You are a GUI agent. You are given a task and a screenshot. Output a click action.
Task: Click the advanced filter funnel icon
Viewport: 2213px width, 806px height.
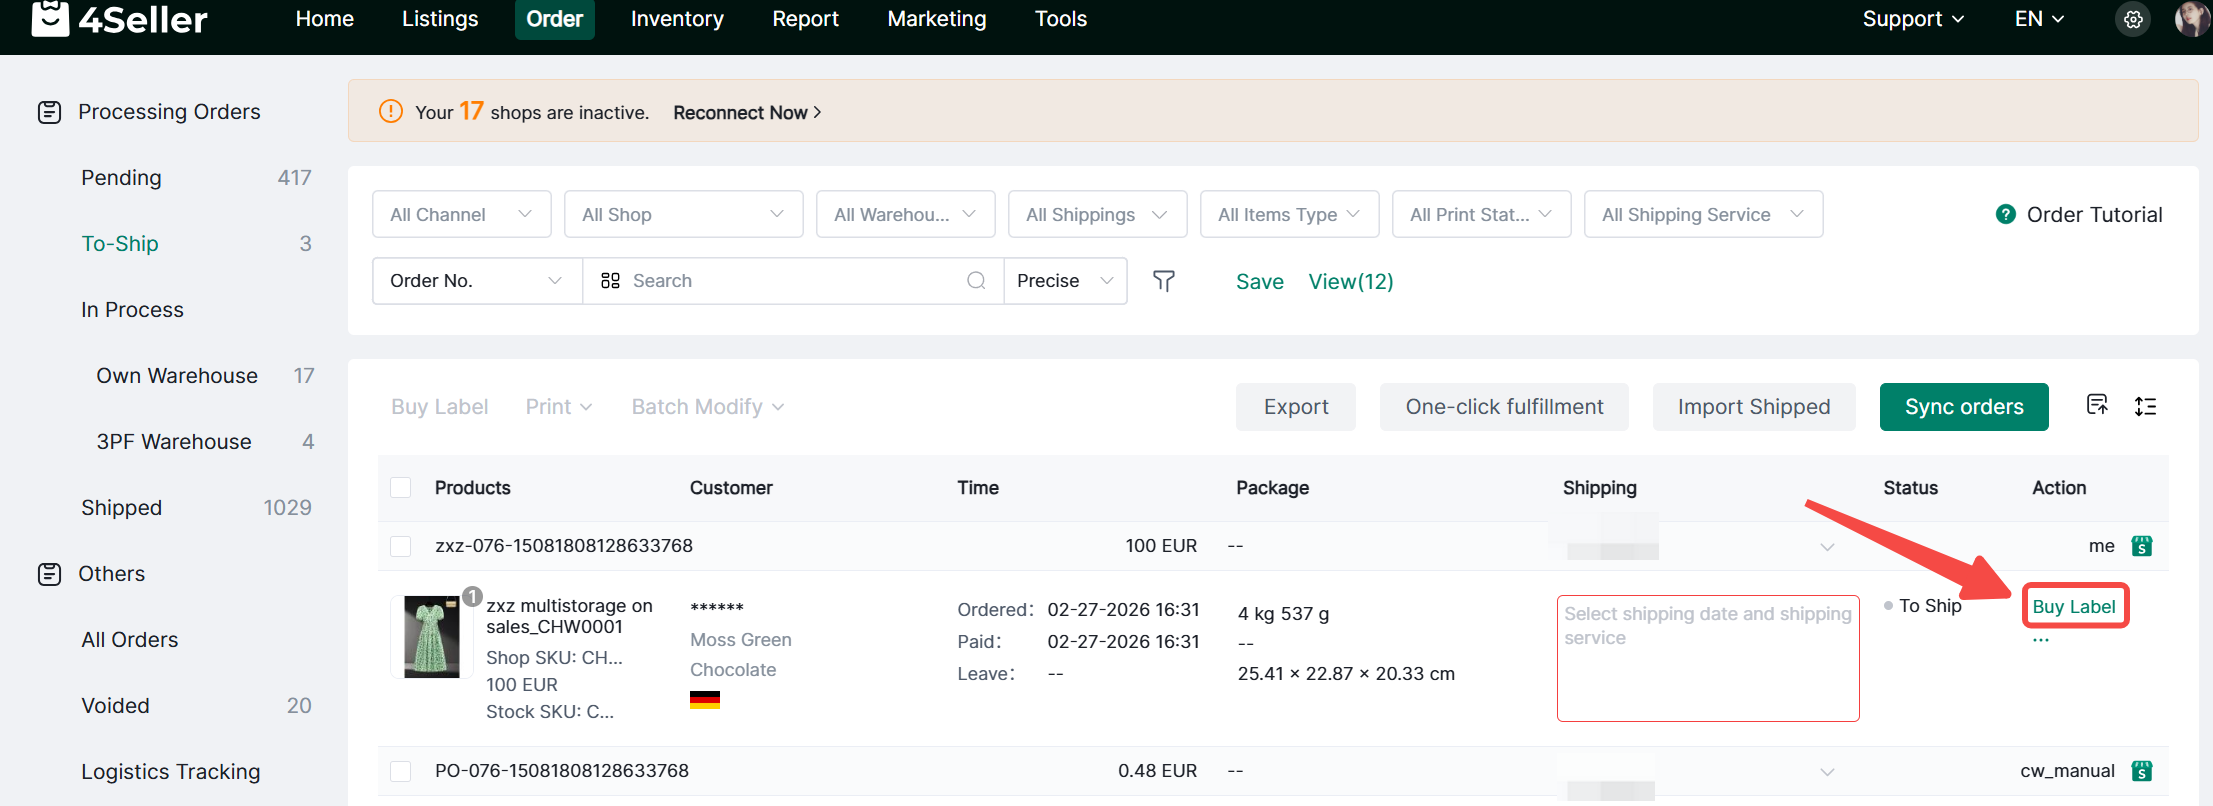tap(1163, 281)
